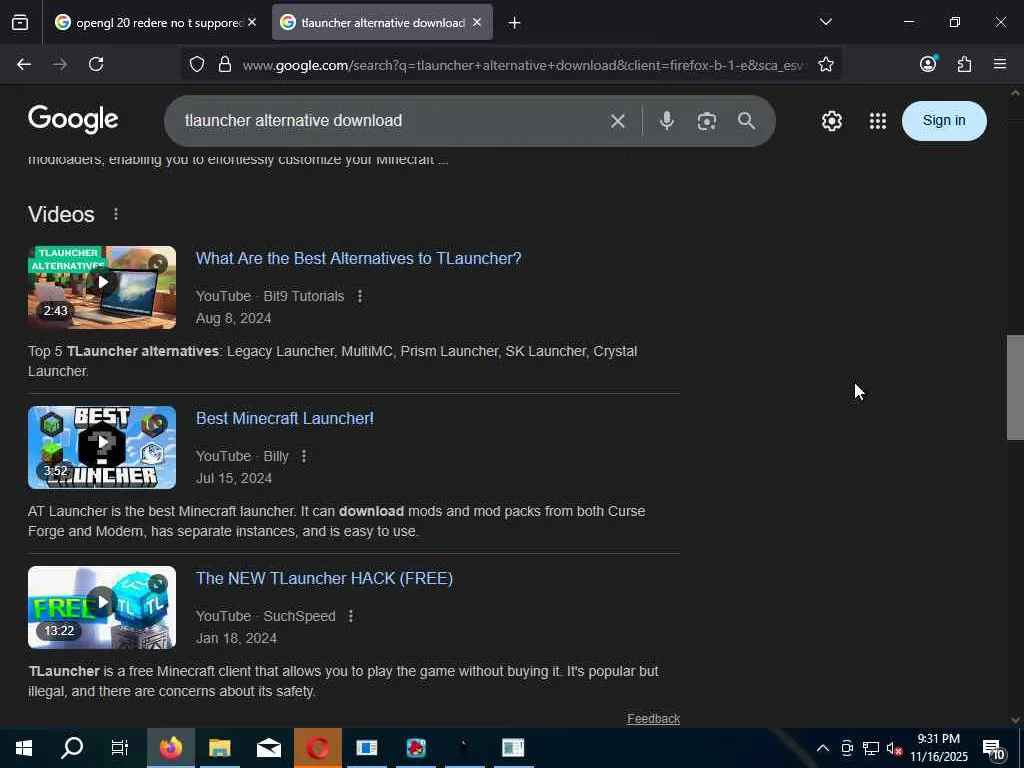The image size is (1024, 768).
Task: Switch to Firefox in taskbar
Action: click(x=170, y=748)
